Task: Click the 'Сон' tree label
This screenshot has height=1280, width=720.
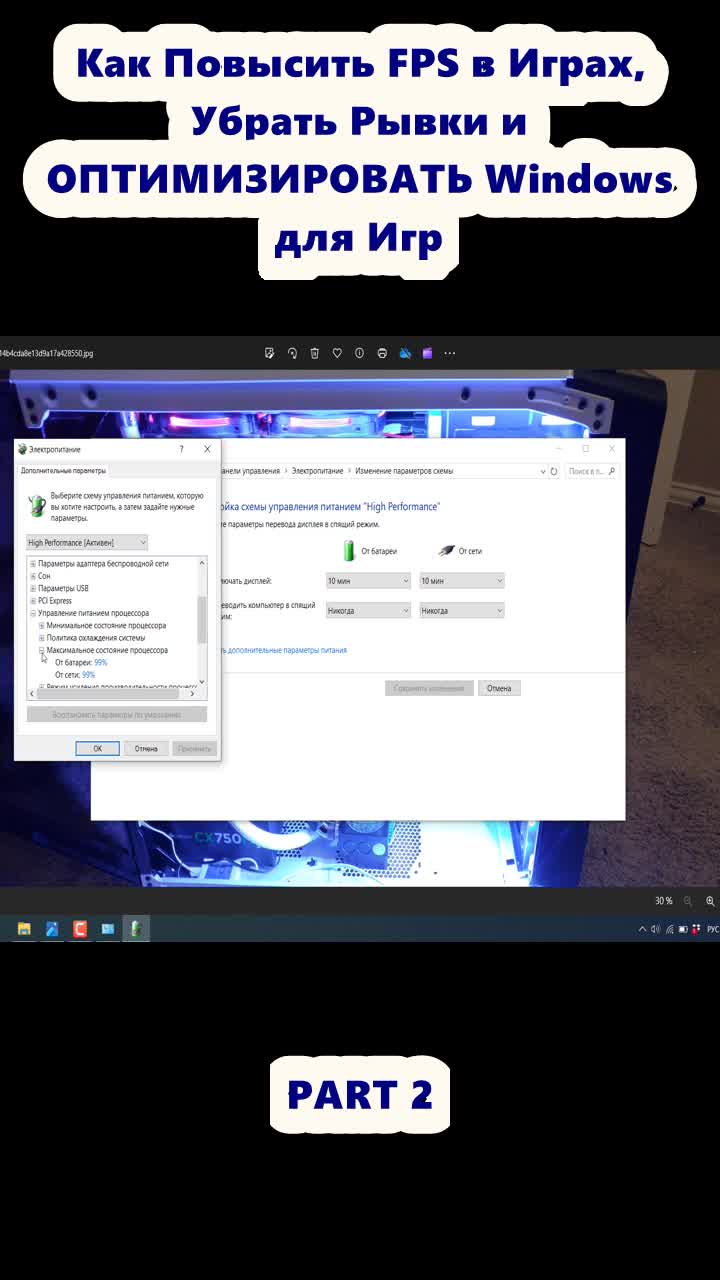Action: (44, 576)
